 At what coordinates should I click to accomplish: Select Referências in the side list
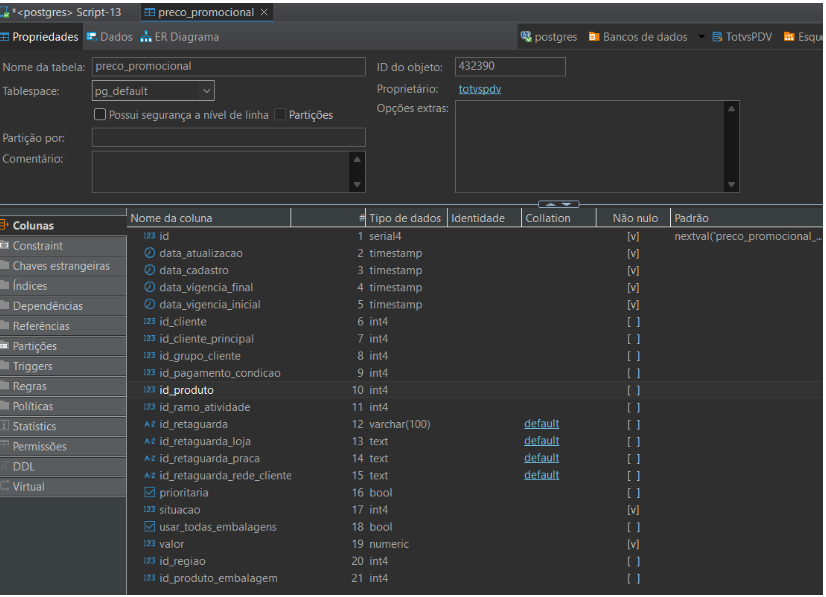(63, 326)
